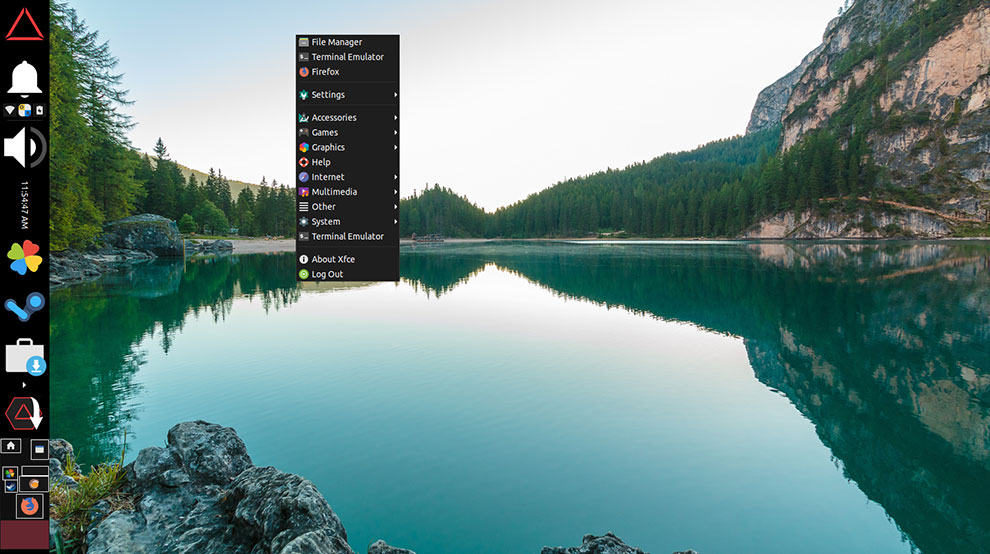Open the Graphics submenu
The width and height of the screenshot is (990, 554).
coord(347,147)
